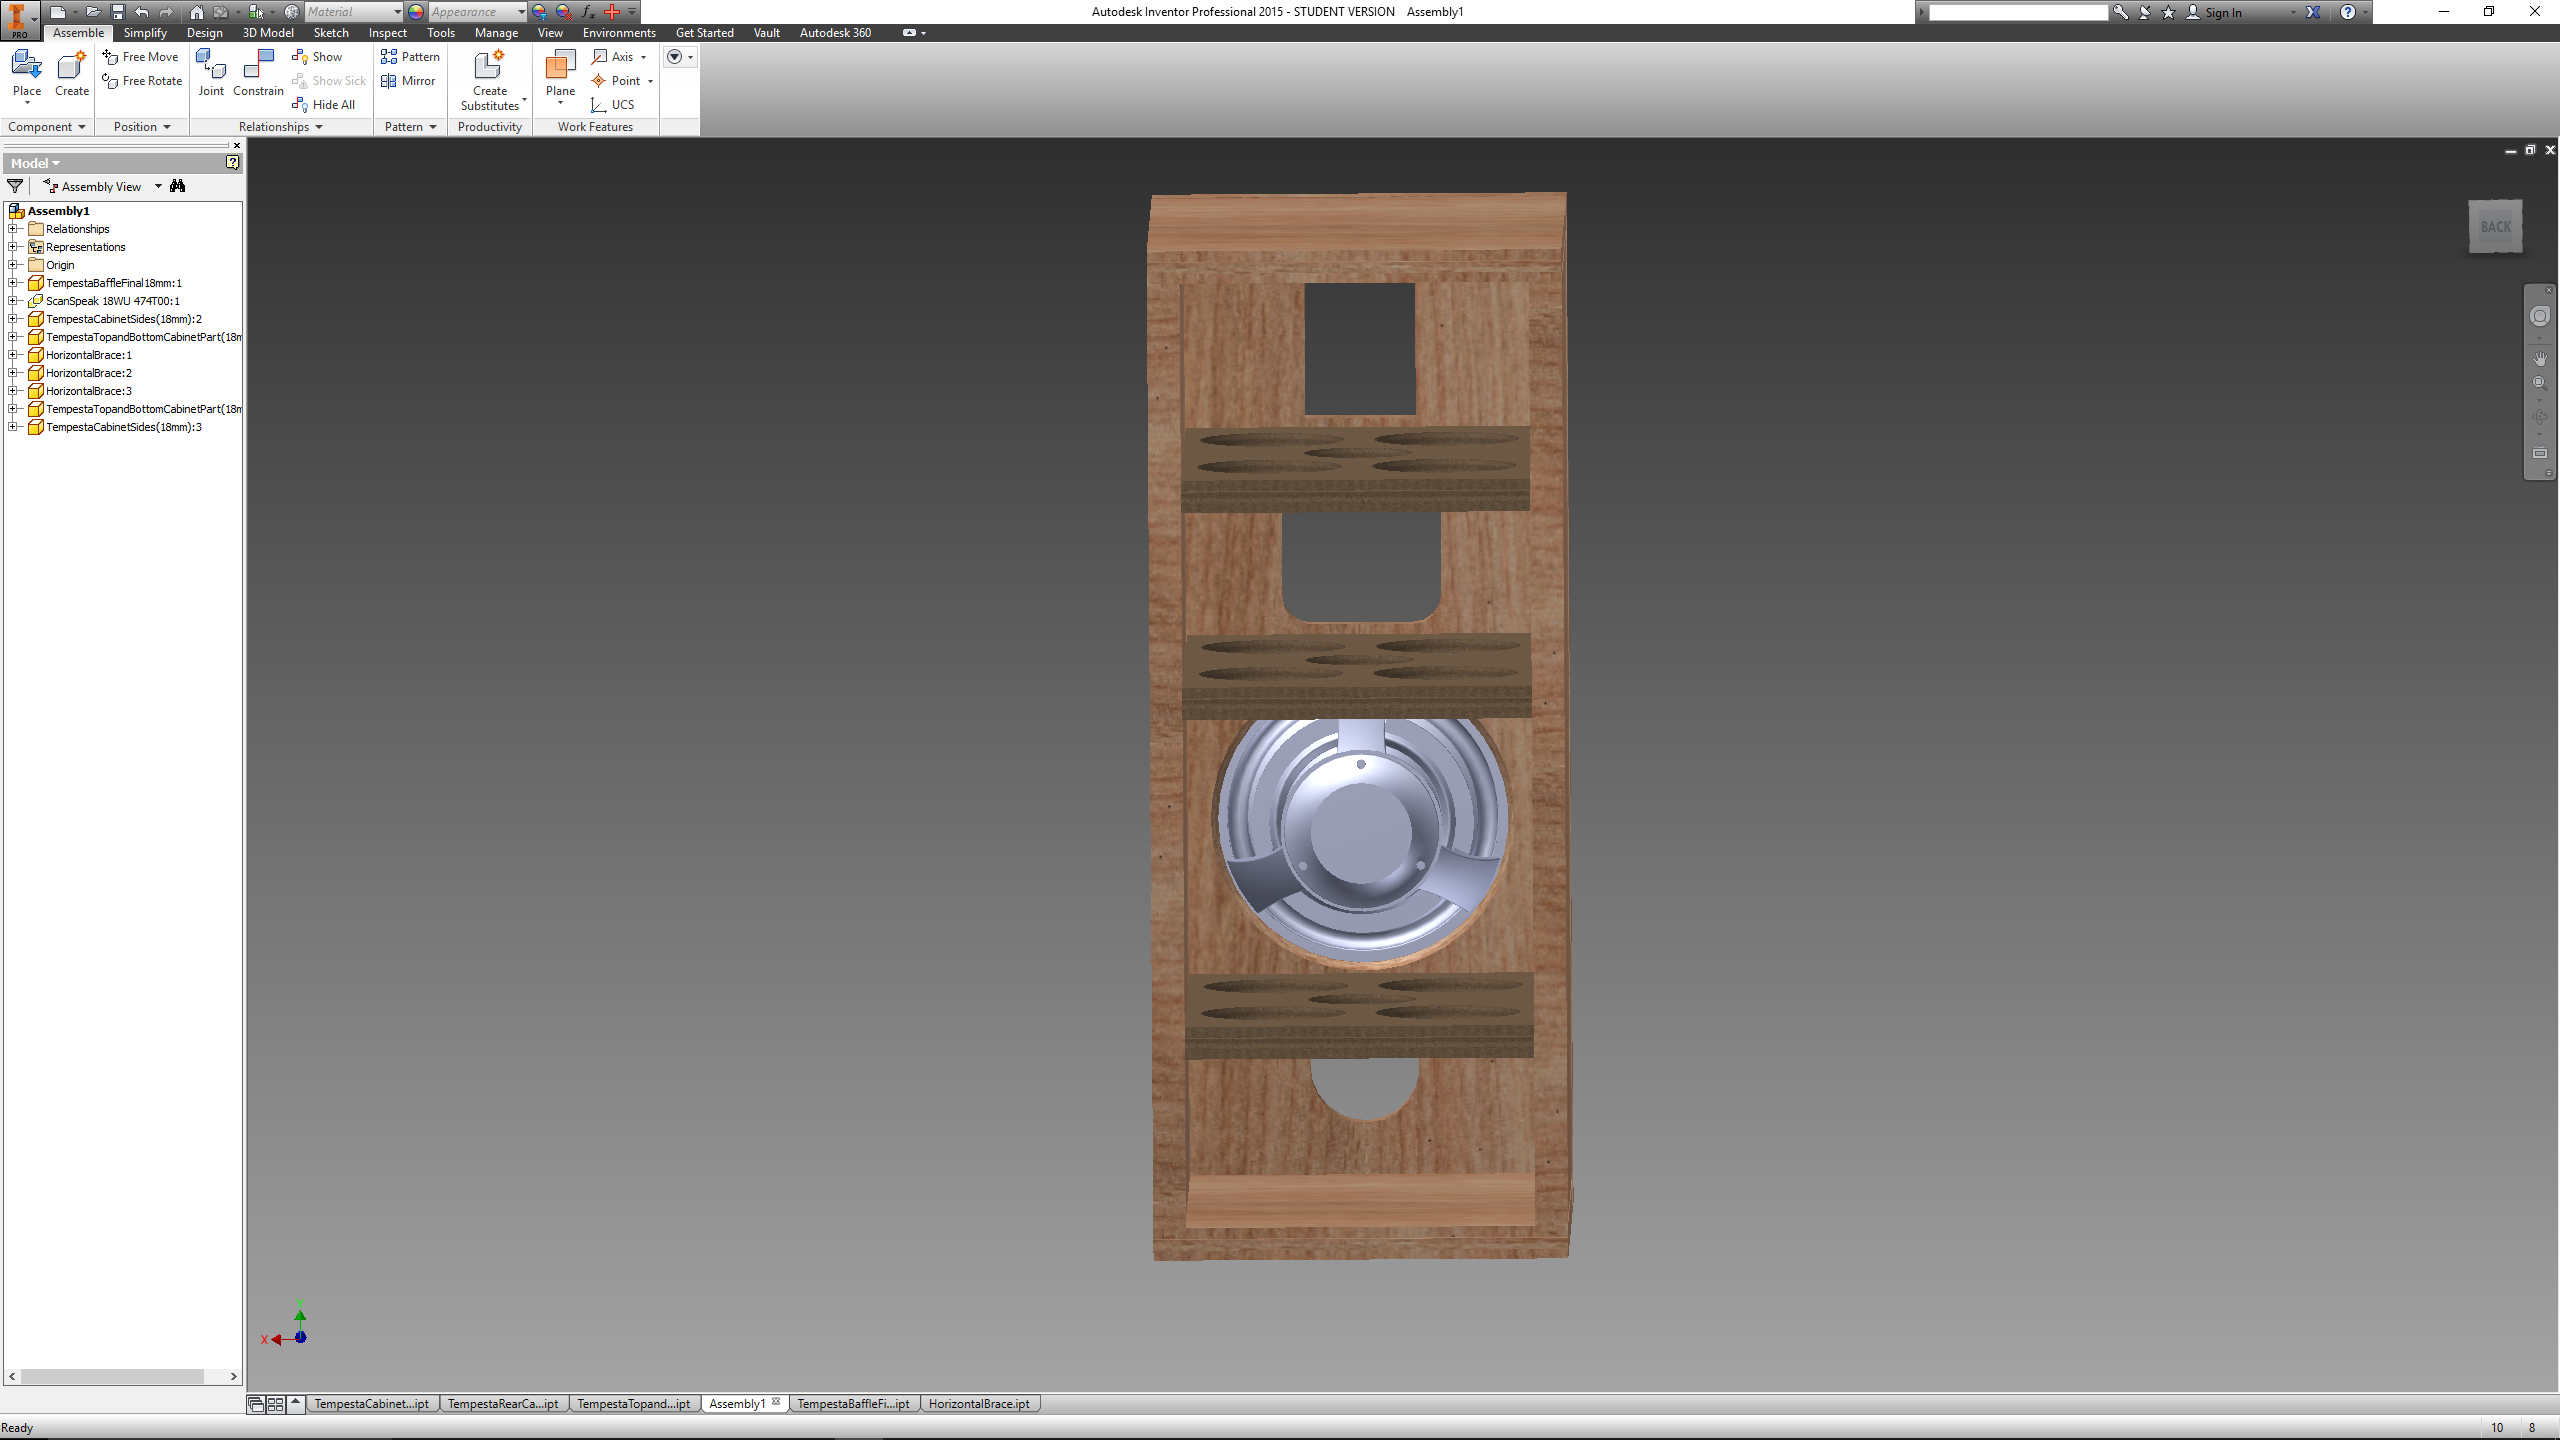Image resolution: width=2560 pixels, height=1440 pixels.
Task: Switch to TempestaBaffleFi...ipt document tab
Action: click(x=853, y=1404)
